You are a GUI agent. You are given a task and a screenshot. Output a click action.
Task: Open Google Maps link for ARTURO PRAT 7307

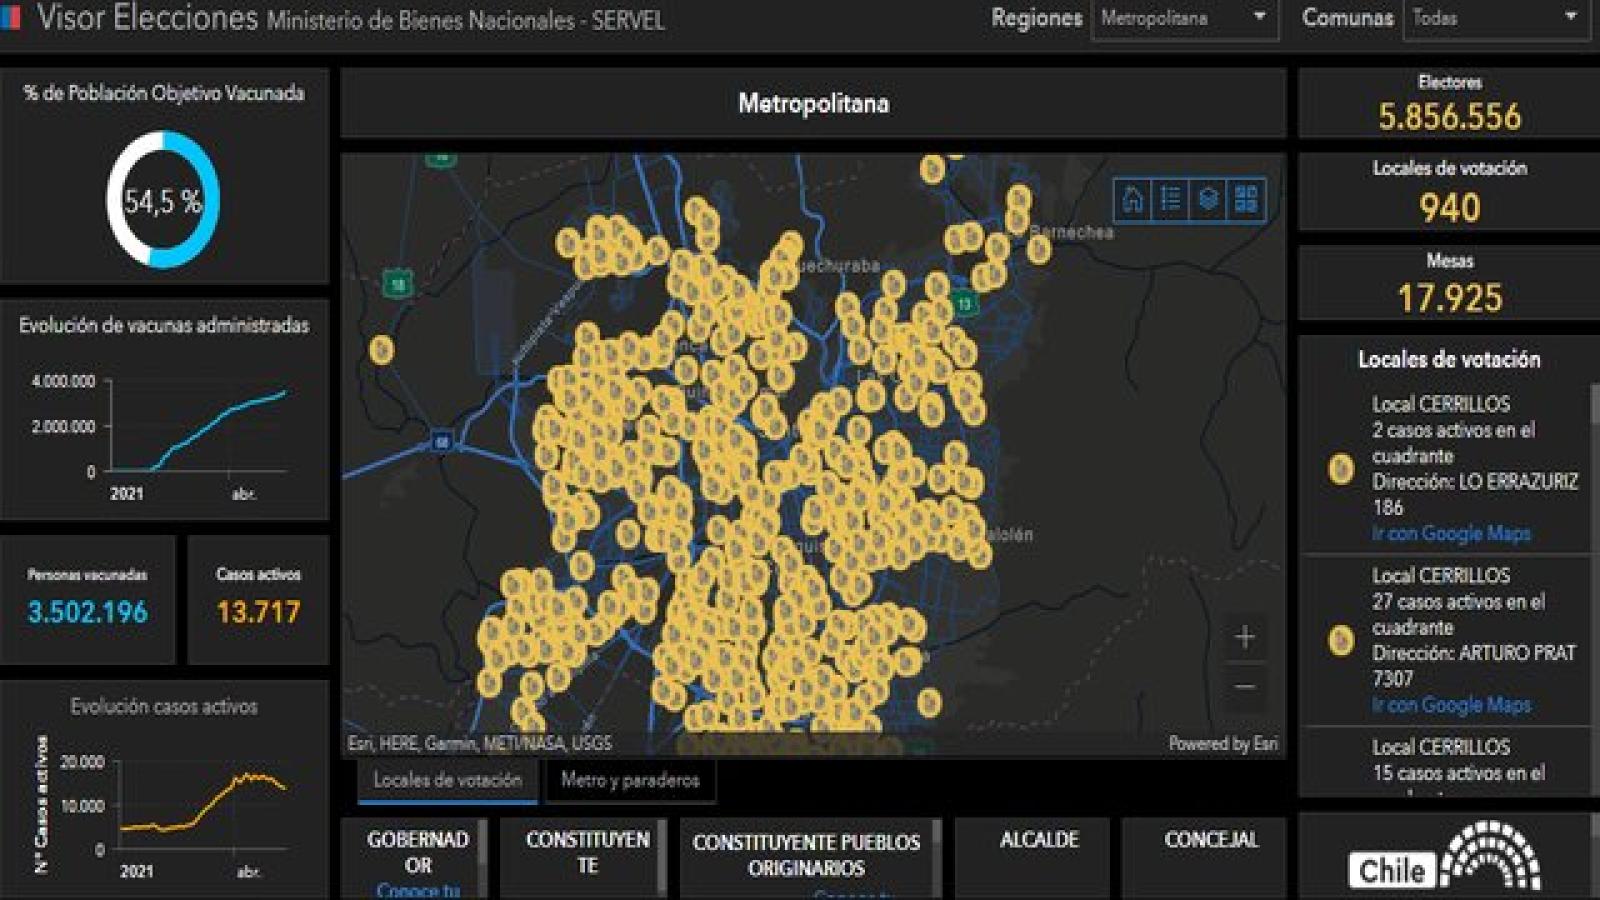(x=1451, y=705)
